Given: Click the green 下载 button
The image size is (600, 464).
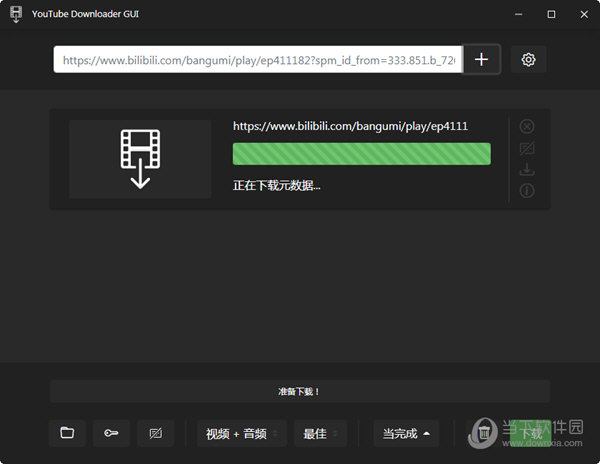Looking at the screenshot, I should pos(531,433).
